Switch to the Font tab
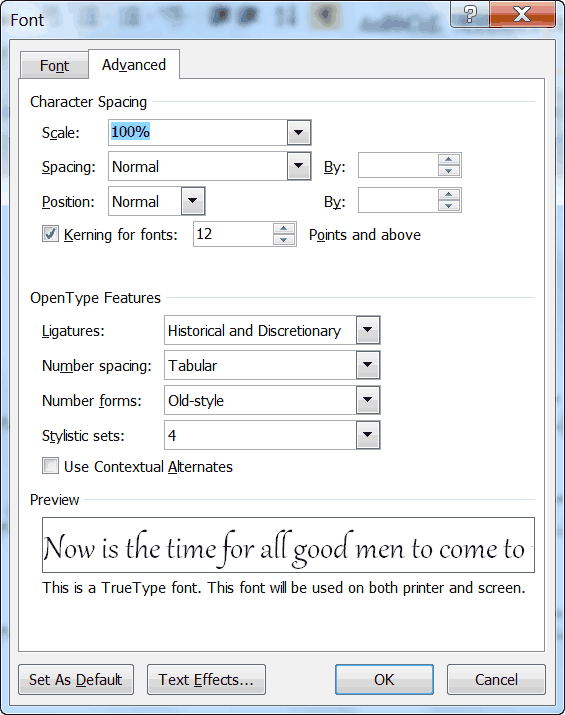The height and width of the screenshot is (715, 565). tap(54, 66)
